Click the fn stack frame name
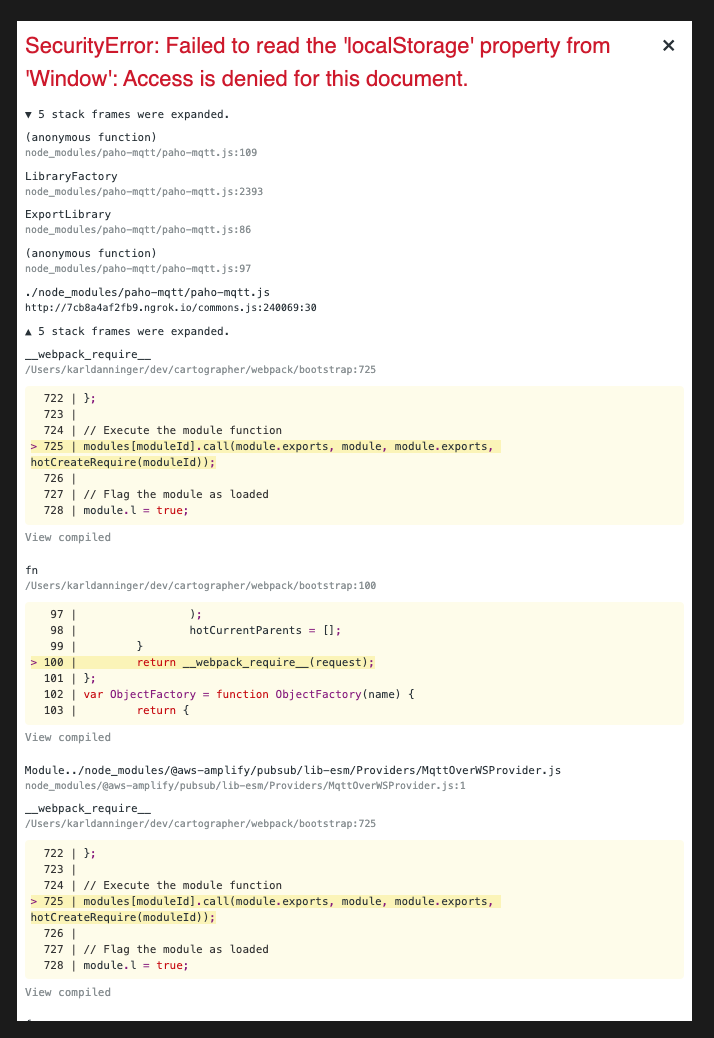Image resolution: width=714 pixels, height=1038 pixels. pos(31,571)
